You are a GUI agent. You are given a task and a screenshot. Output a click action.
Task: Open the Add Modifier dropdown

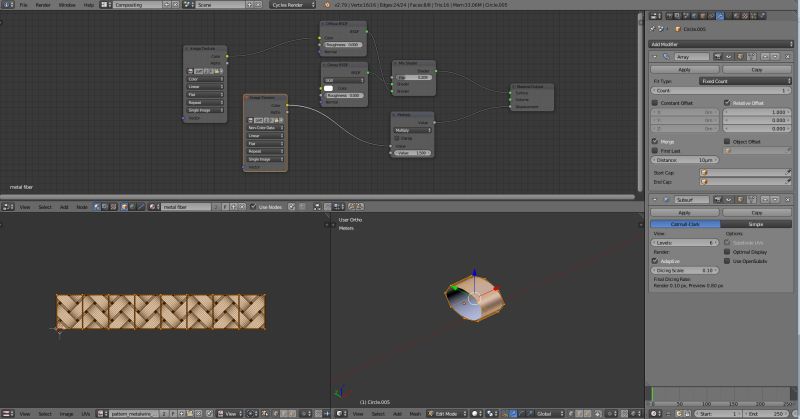click(721, 44)
